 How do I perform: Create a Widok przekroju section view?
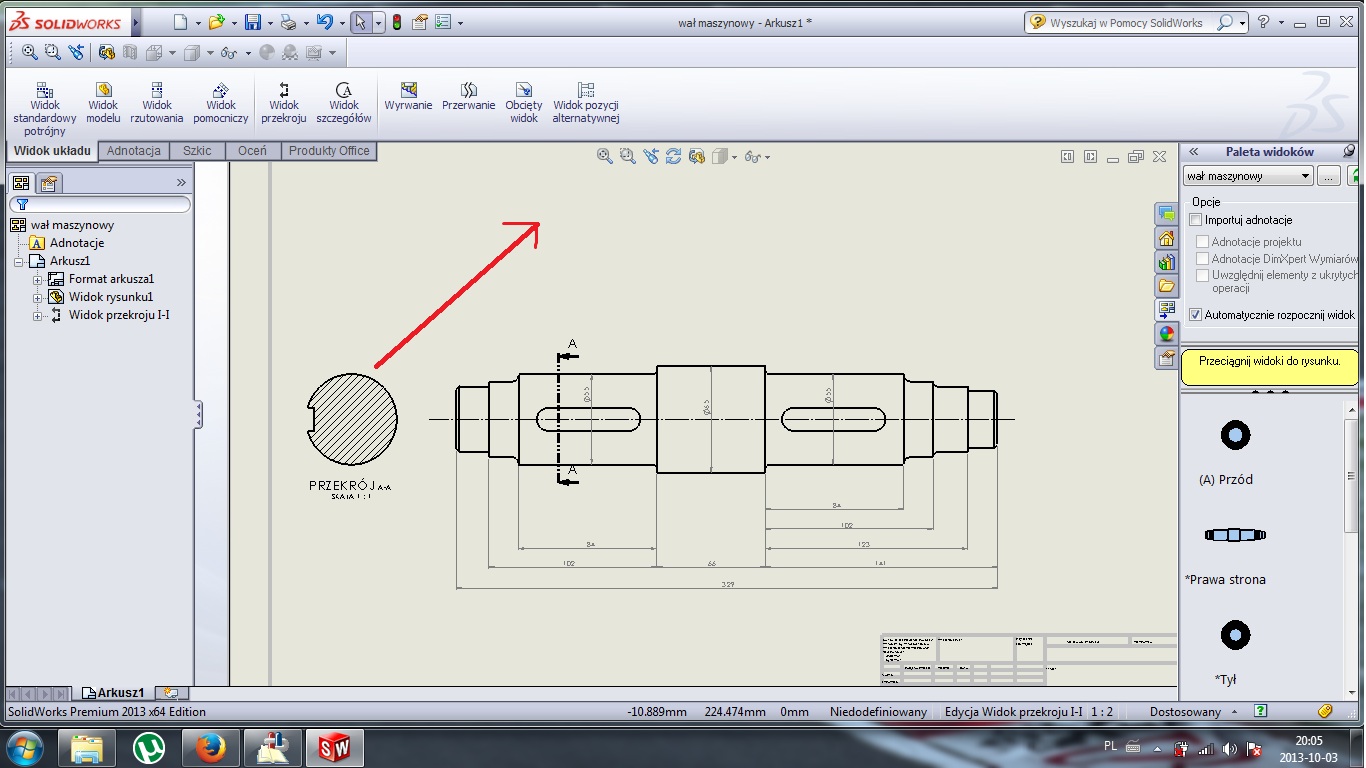[x=284, y=103]
